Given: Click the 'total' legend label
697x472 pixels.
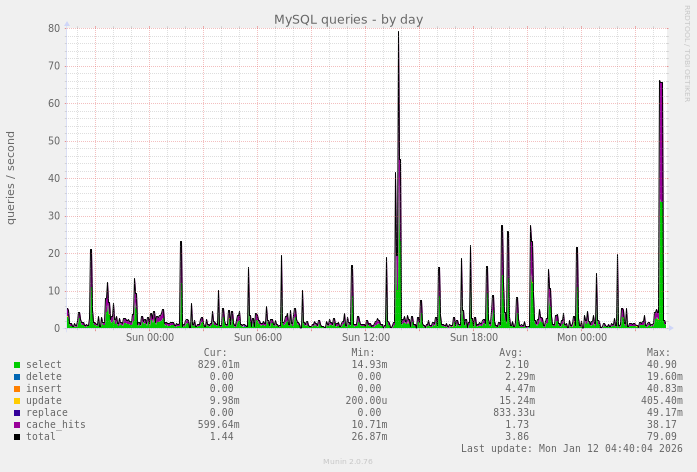Looking at the screenshot, I should [41, 436].
